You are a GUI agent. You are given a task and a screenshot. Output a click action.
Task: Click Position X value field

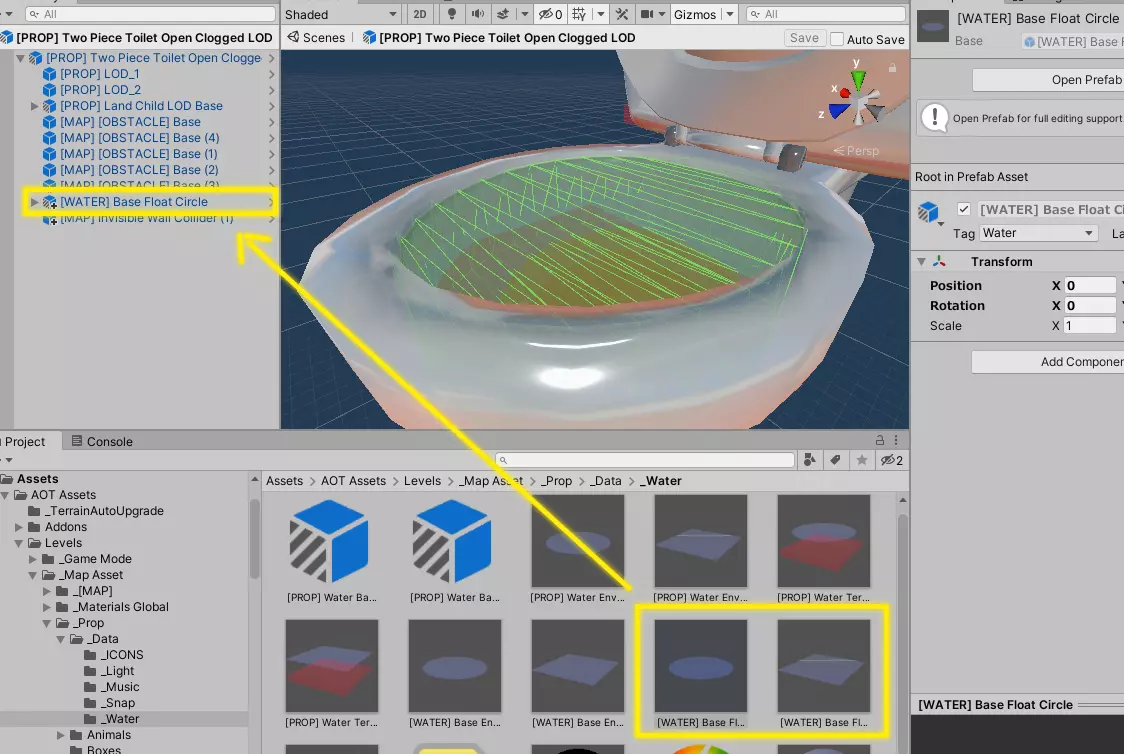click(x=1090, y=285)
